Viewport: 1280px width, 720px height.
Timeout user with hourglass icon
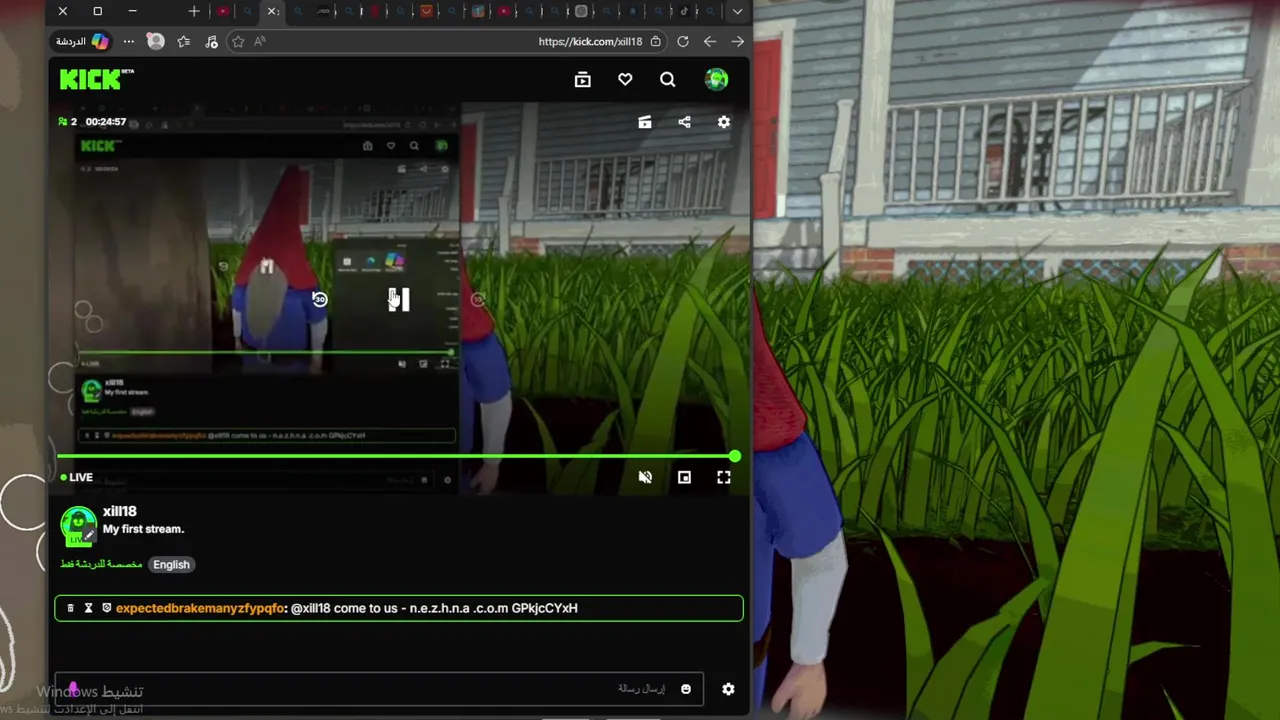(88, 608)
